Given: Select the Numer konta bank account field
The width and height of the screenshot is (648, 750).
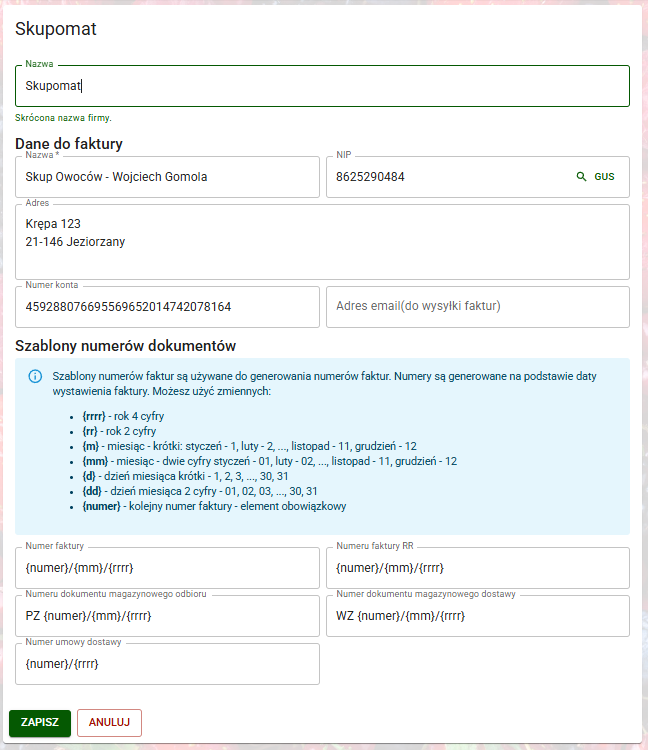Looking at the screenshot, I should point(167,307).
